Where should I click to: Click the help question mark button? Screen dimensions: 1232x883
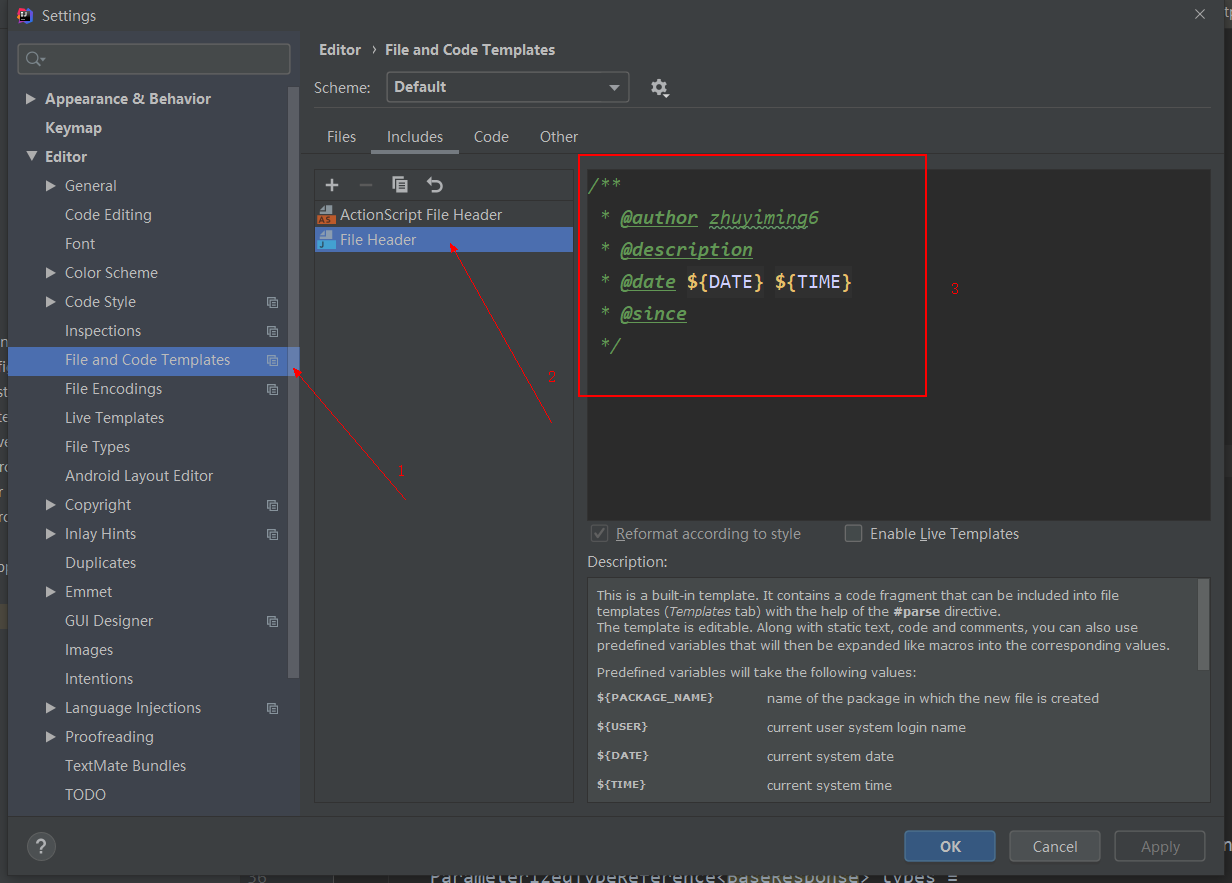[x=41, y=846]
